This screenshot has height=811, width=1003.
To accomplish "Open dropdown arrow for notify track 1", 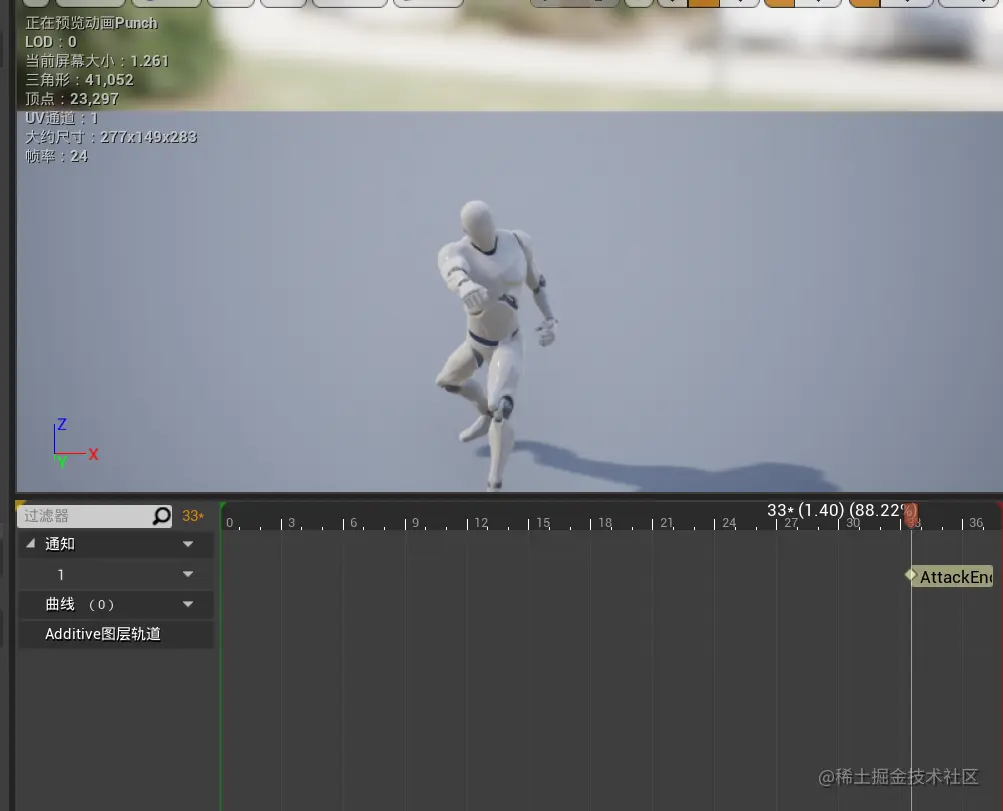I will pos(188,574).
